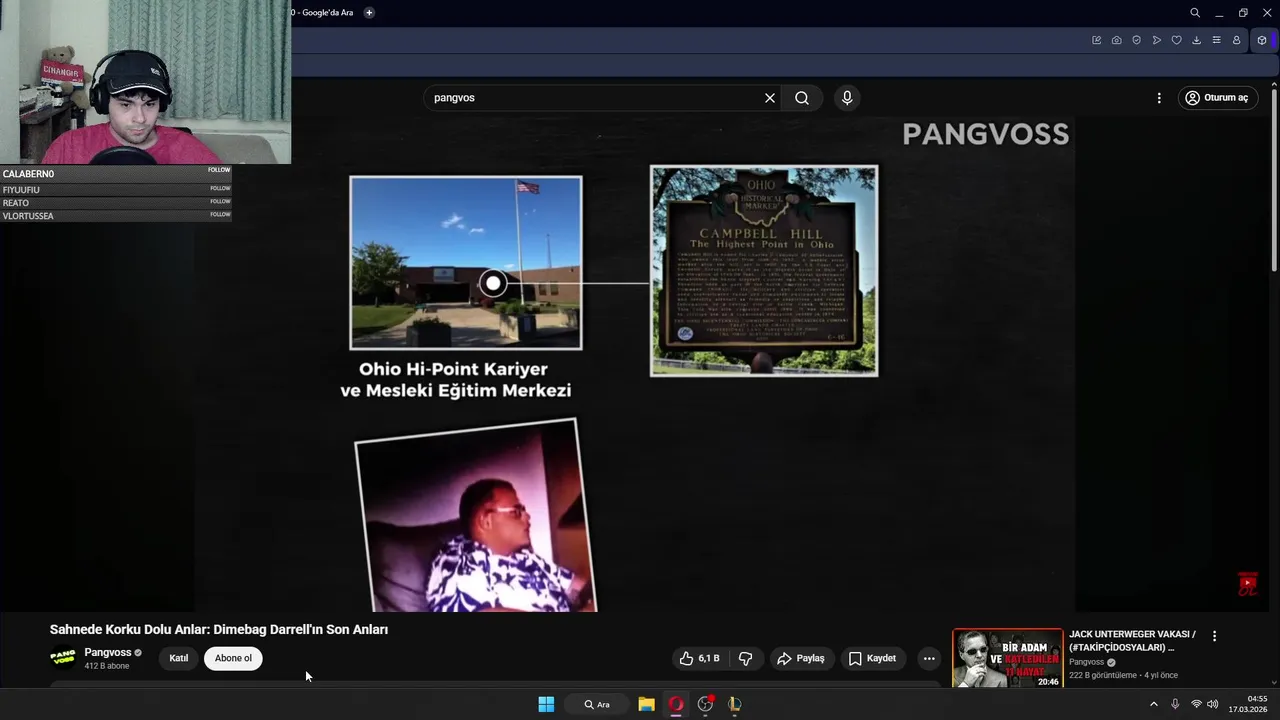Screen dimensions: 1280x720
Task: Open the Pangvoss channel avatar
Action: 63,658
